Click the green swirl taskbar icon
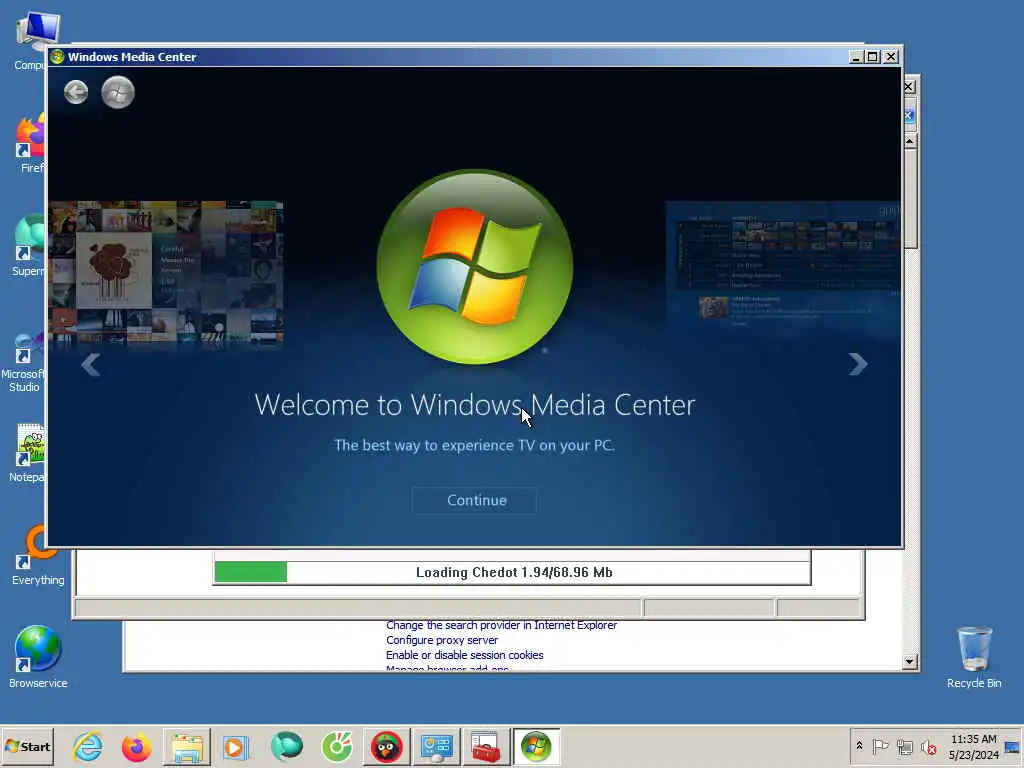The width and height of the screenshot is (1024, 768). [x=337, y=746]
